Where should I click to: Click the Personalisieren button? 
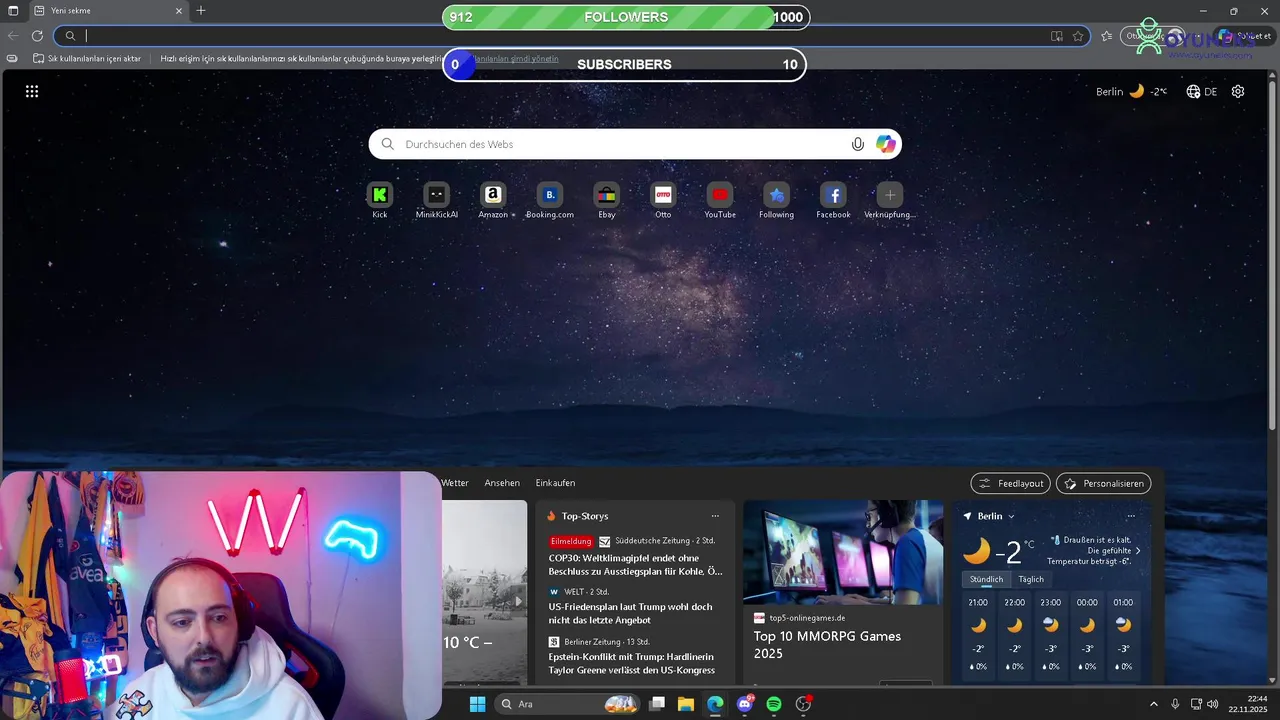[1103, 483]
